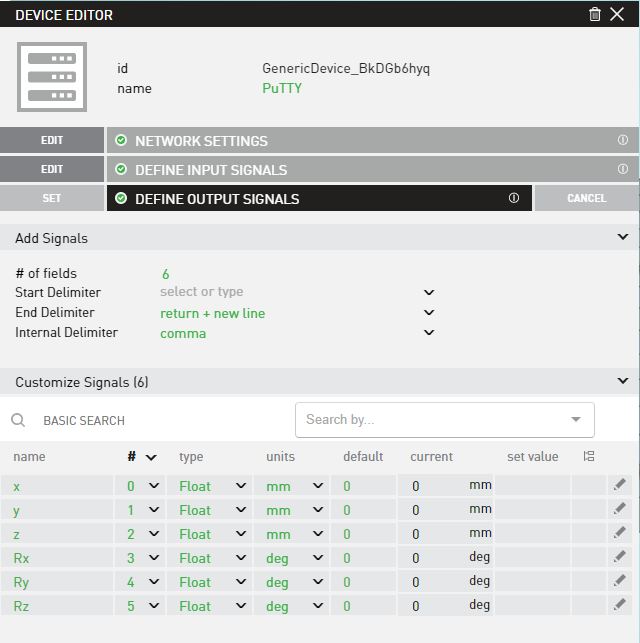Viewport: 640px width, 643px height.
Task: Edit the device name PuTTY
Action: 282,88
